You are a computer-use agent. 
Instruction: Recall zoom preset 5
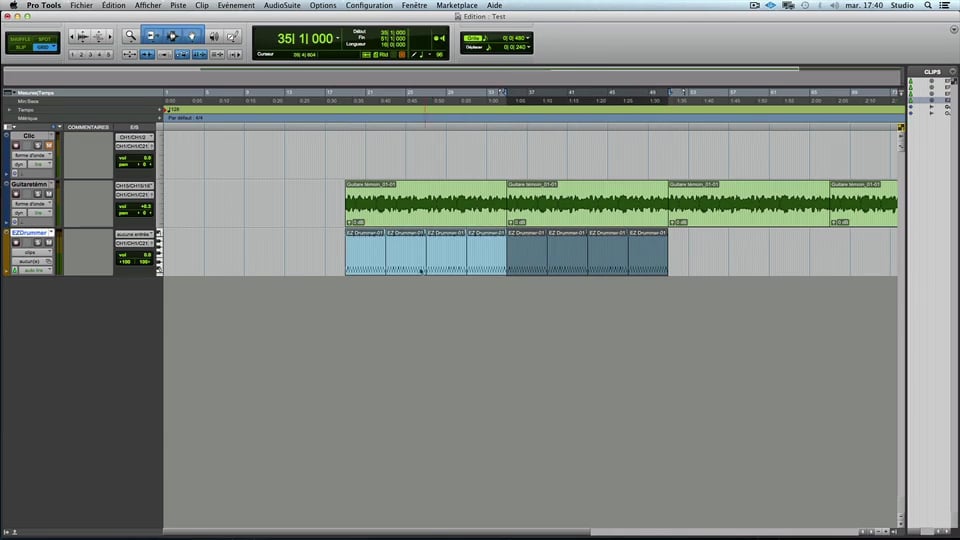tap(109, 54)
